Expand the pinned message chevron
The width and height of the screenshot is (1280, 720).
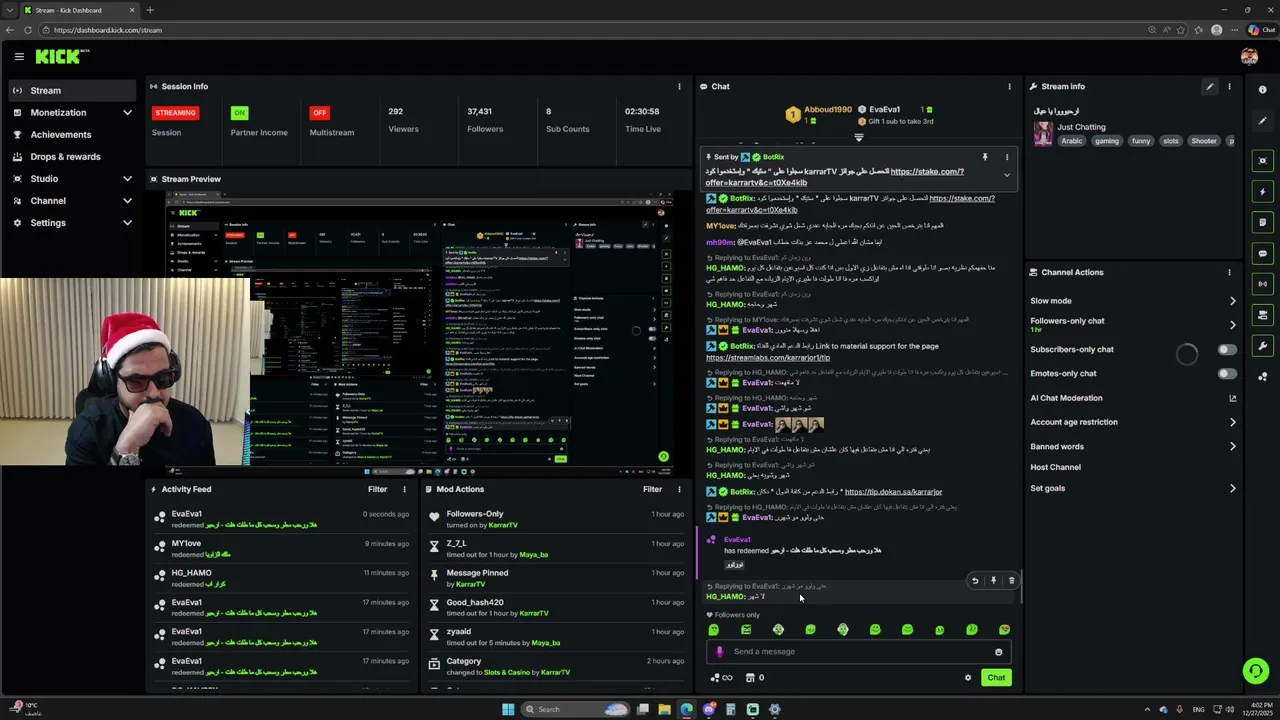click(1007, 175)
